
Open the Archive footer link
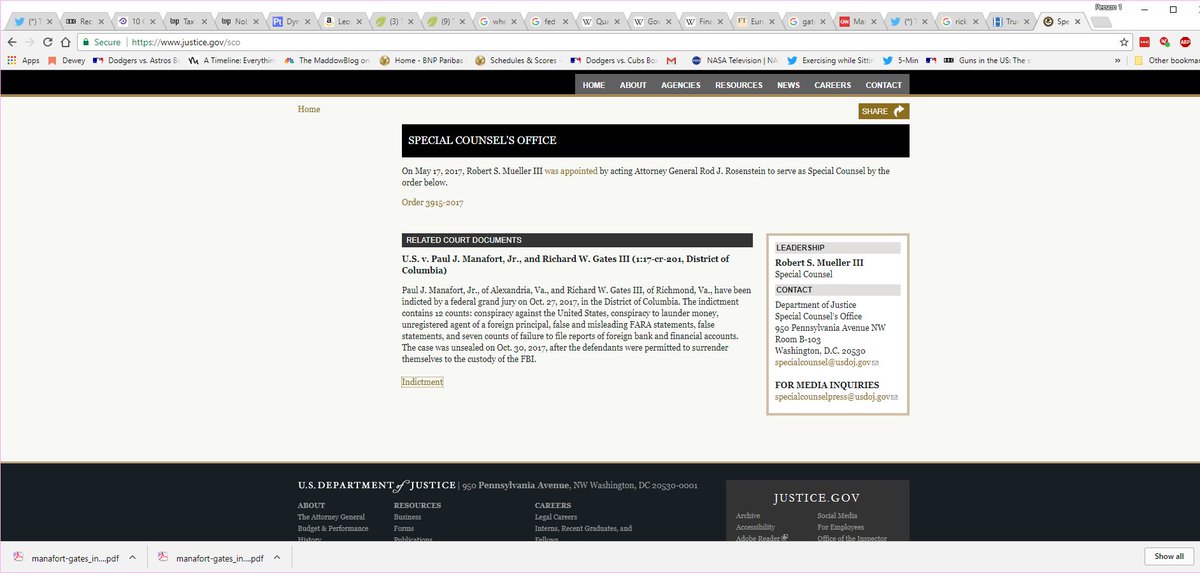748,516
